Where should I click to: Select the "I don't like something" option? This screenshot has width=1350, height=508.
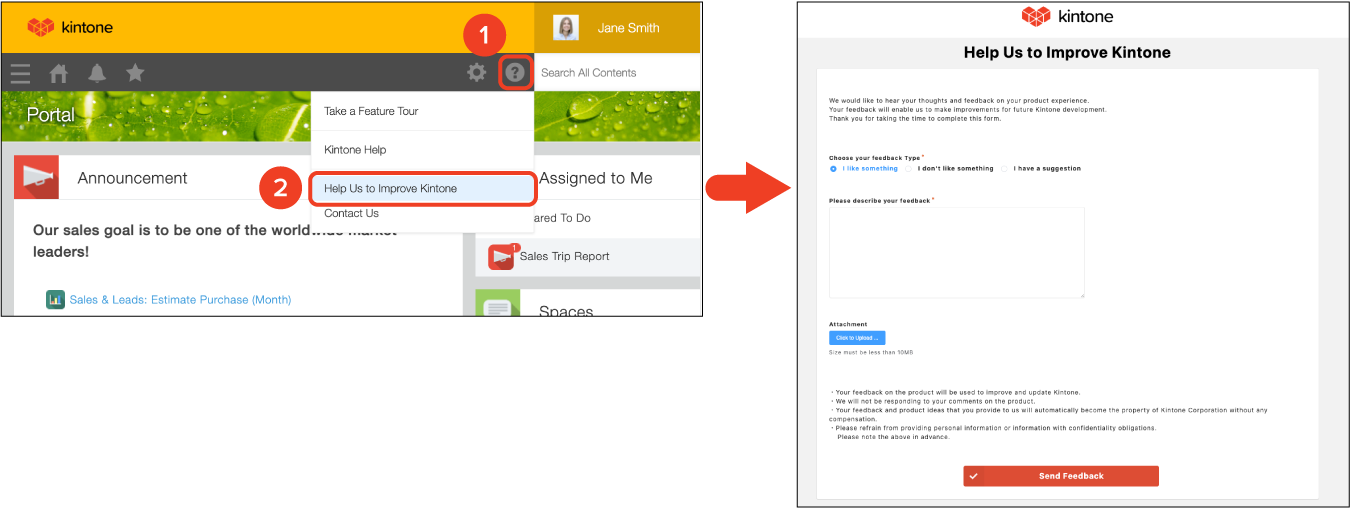(x=909, y=169)
